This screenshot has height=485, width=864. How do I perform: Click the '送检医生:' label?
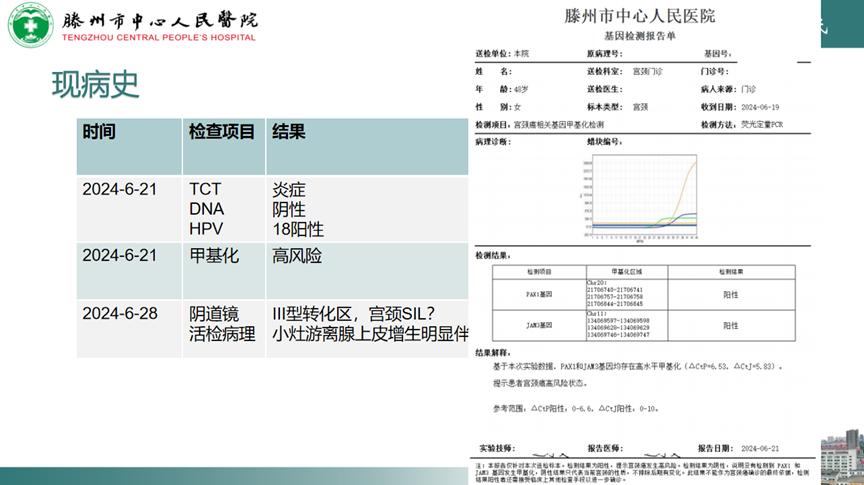[604, 89]
